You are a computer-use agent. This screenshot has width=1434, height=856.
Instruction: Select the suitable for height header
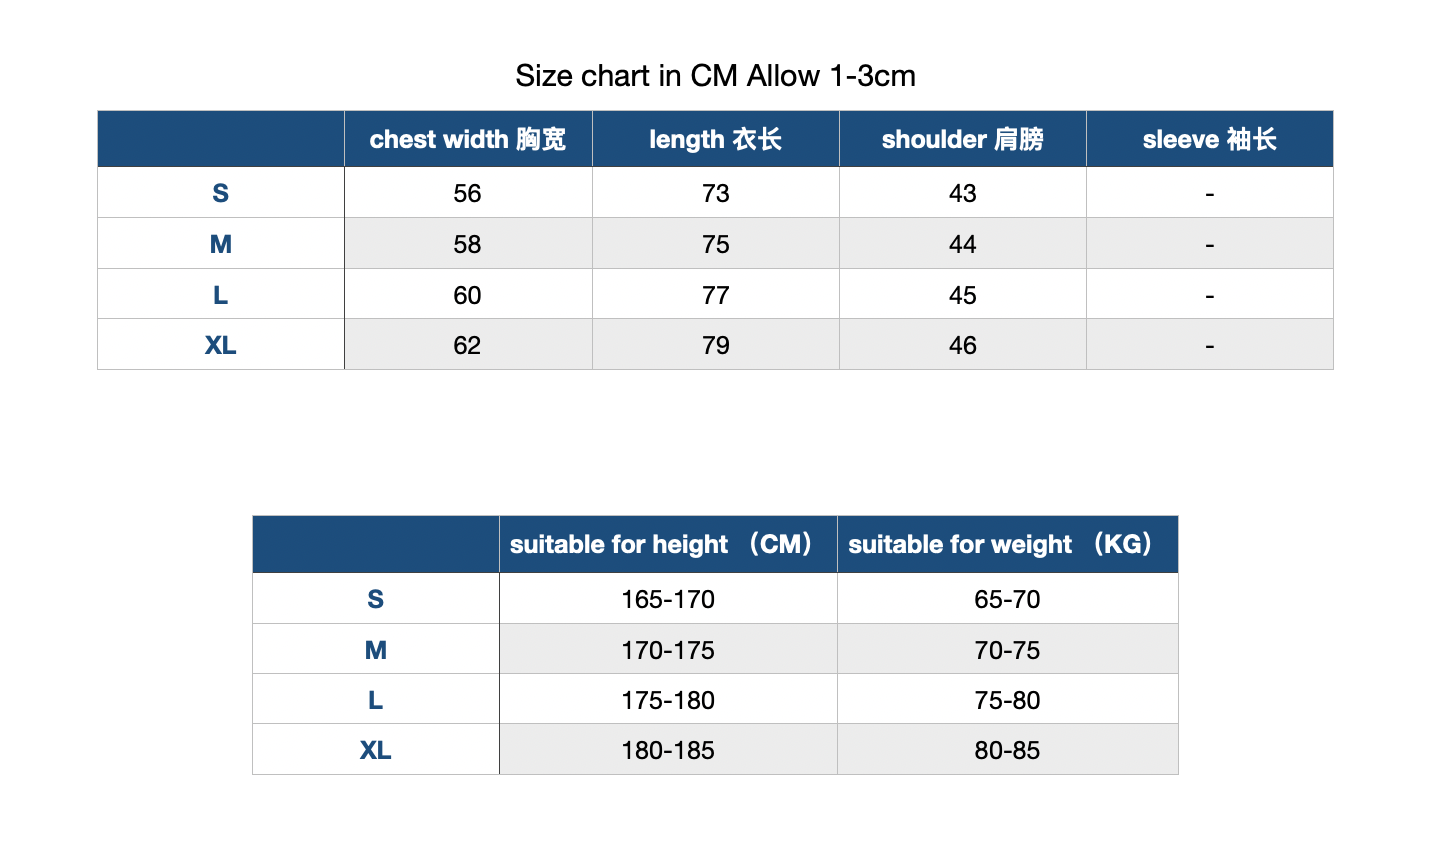click(x=668, y=544)
